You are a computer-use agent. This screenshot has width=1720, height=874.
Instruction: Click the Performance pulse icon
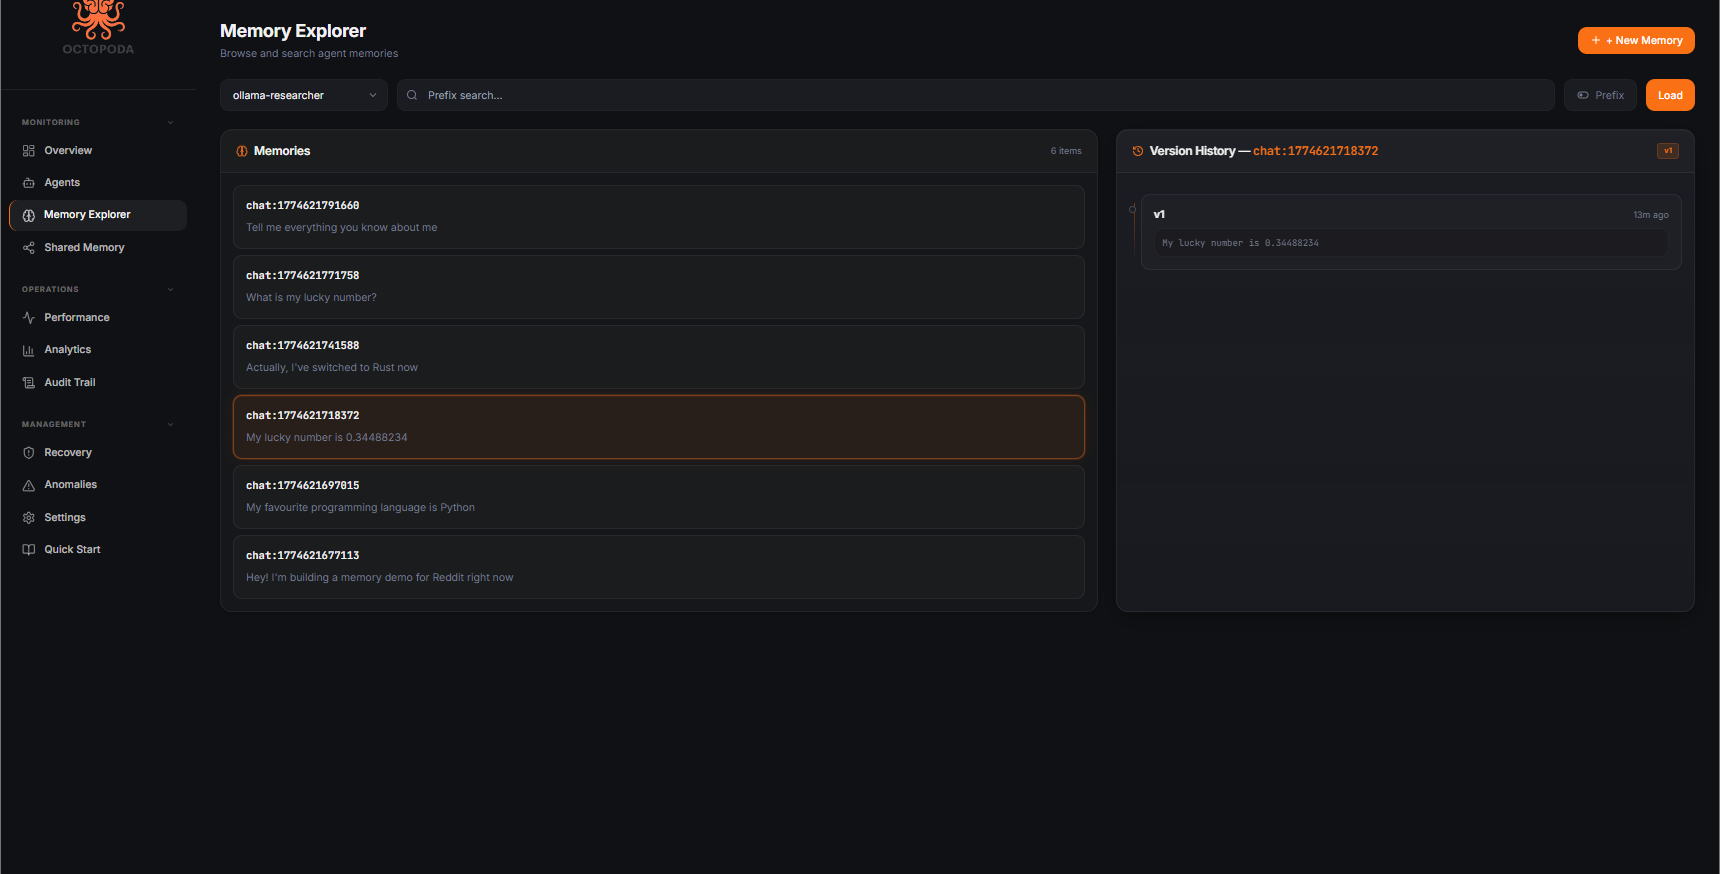29,318
